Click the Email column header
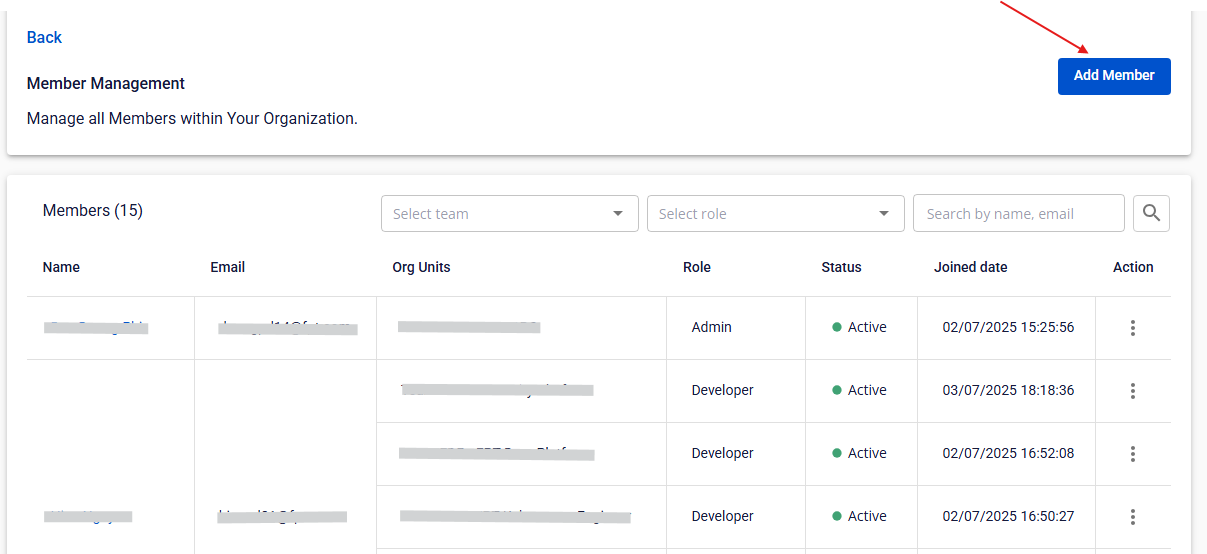 click(x=228, y=267)
